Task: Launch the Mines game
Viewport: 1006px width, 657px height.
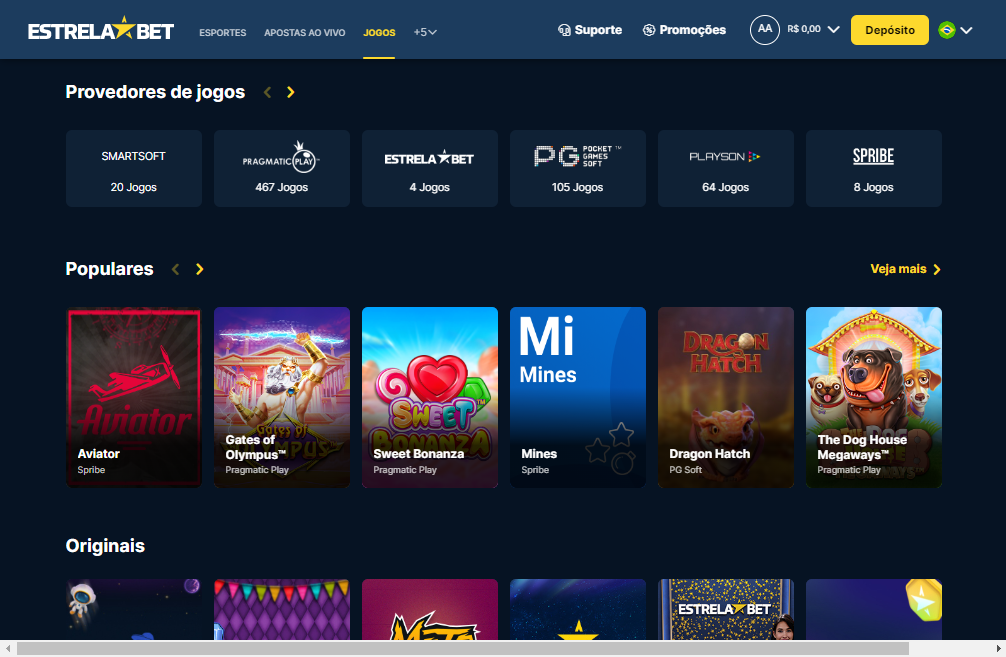Action: pyautogui.click(x=578, y=397)
